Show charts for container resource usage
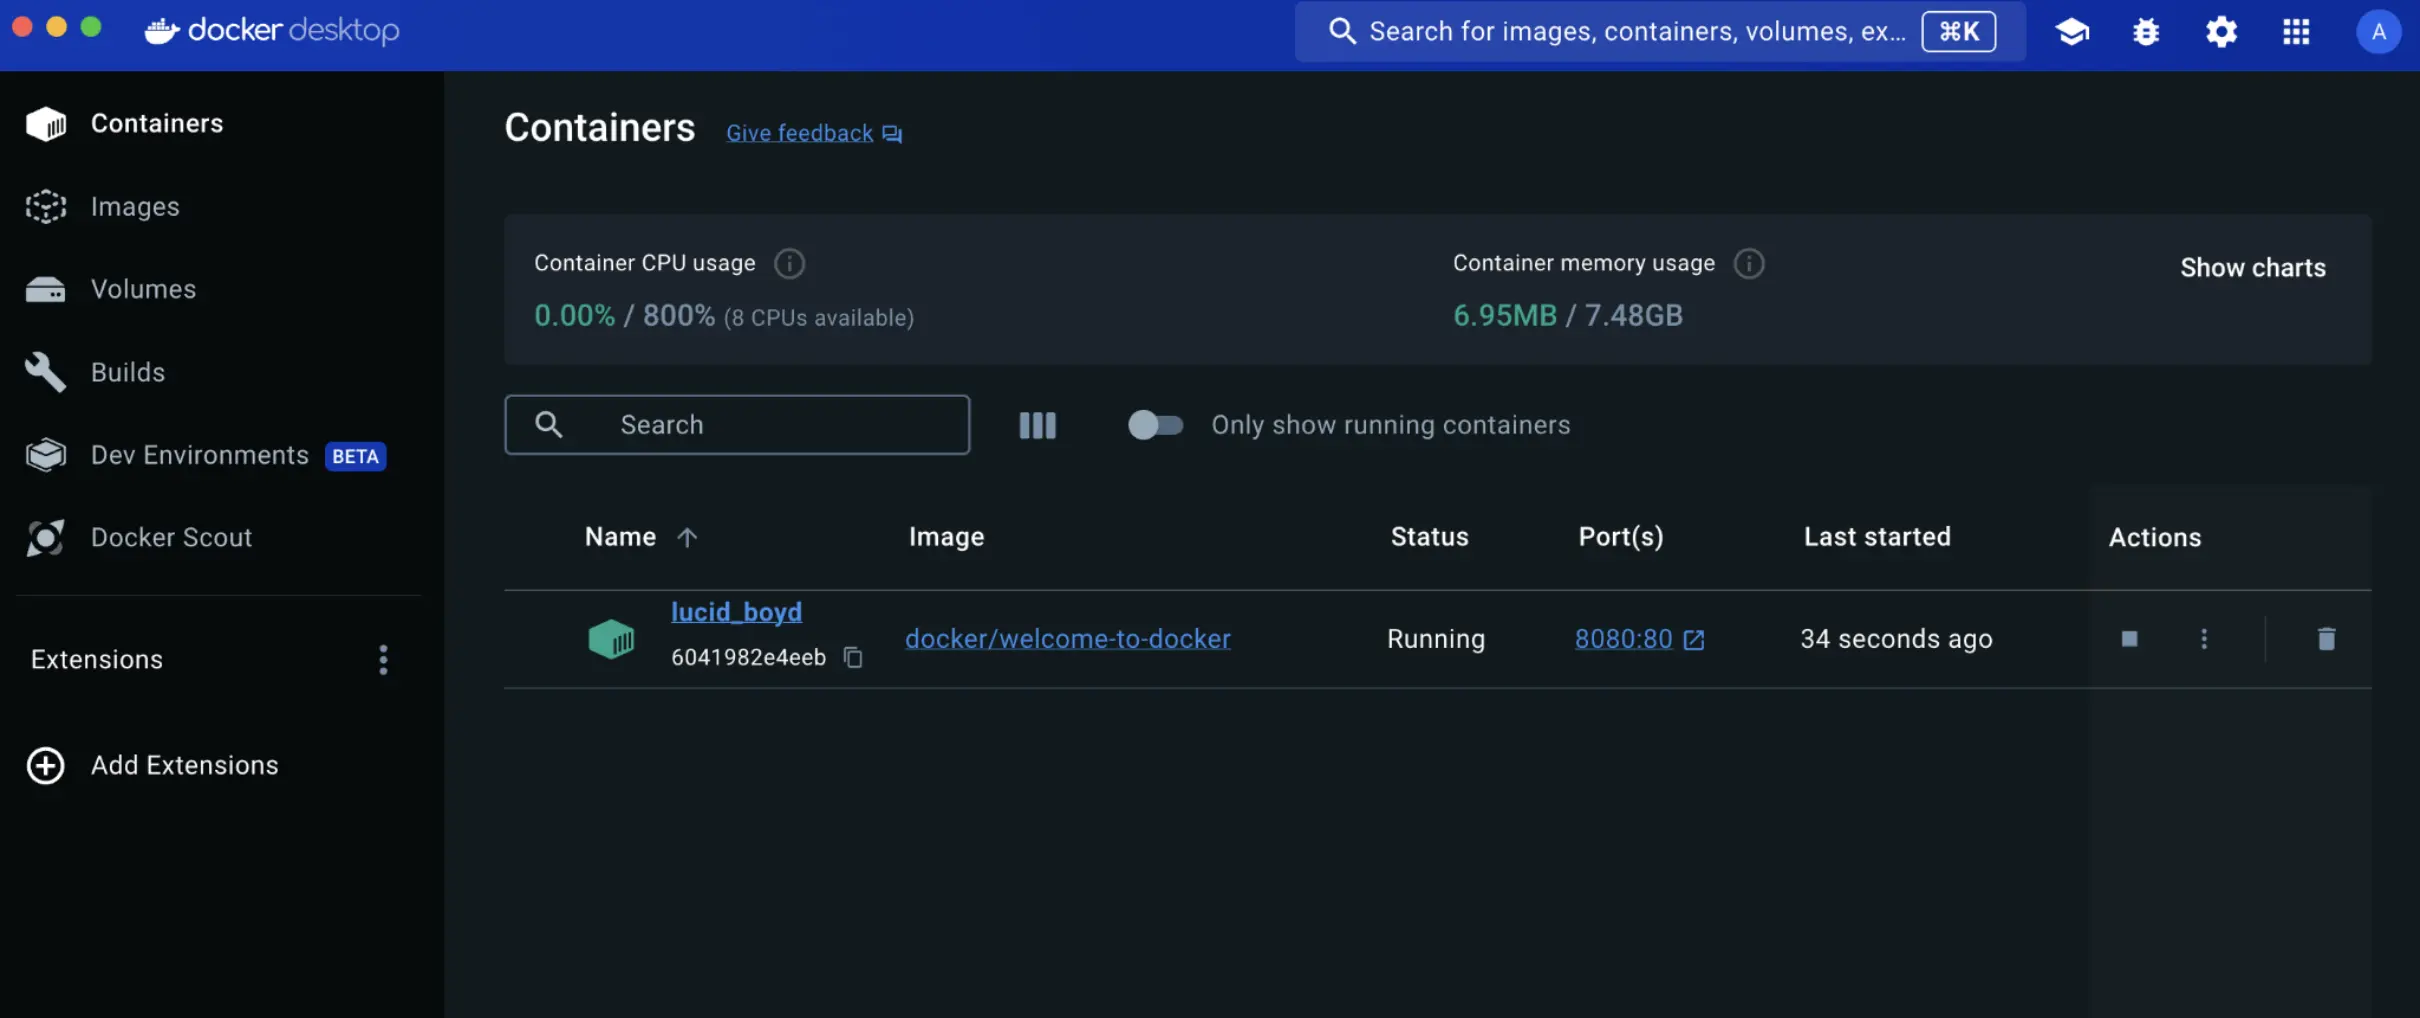Screen dimensions: 2420x1018 [2253, 267]
